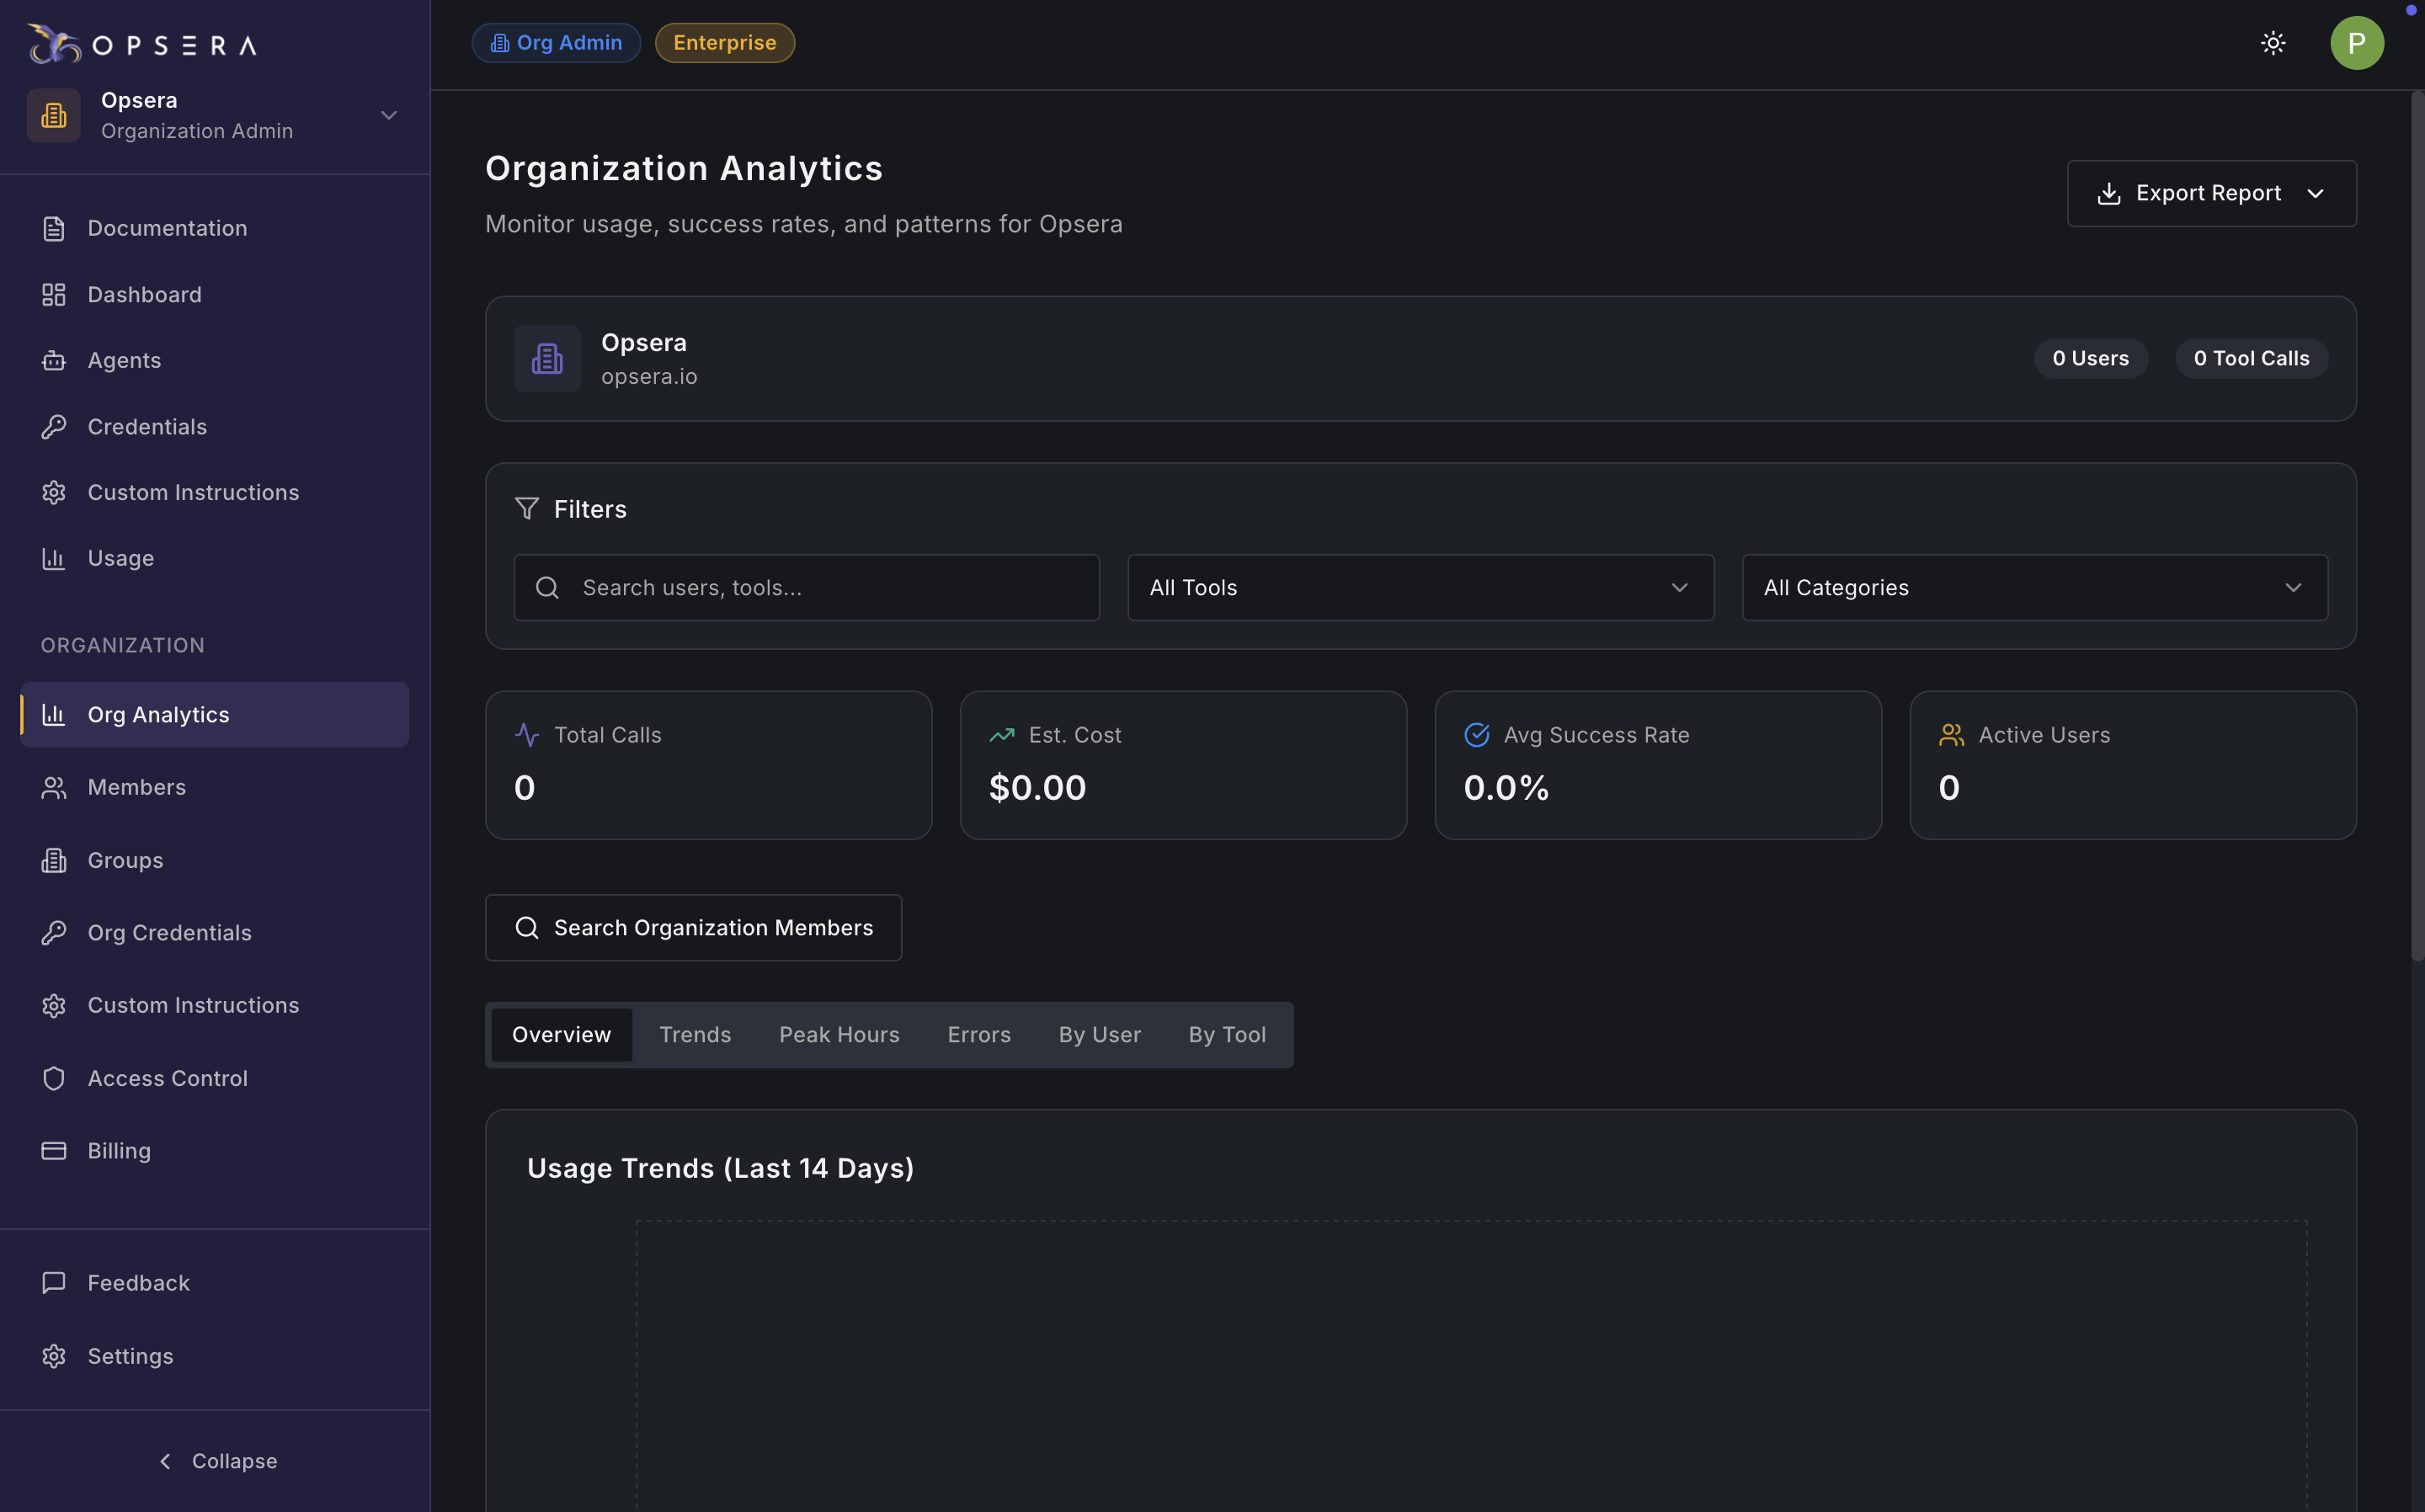Click the Members people icon

click(x=54, y=788)
